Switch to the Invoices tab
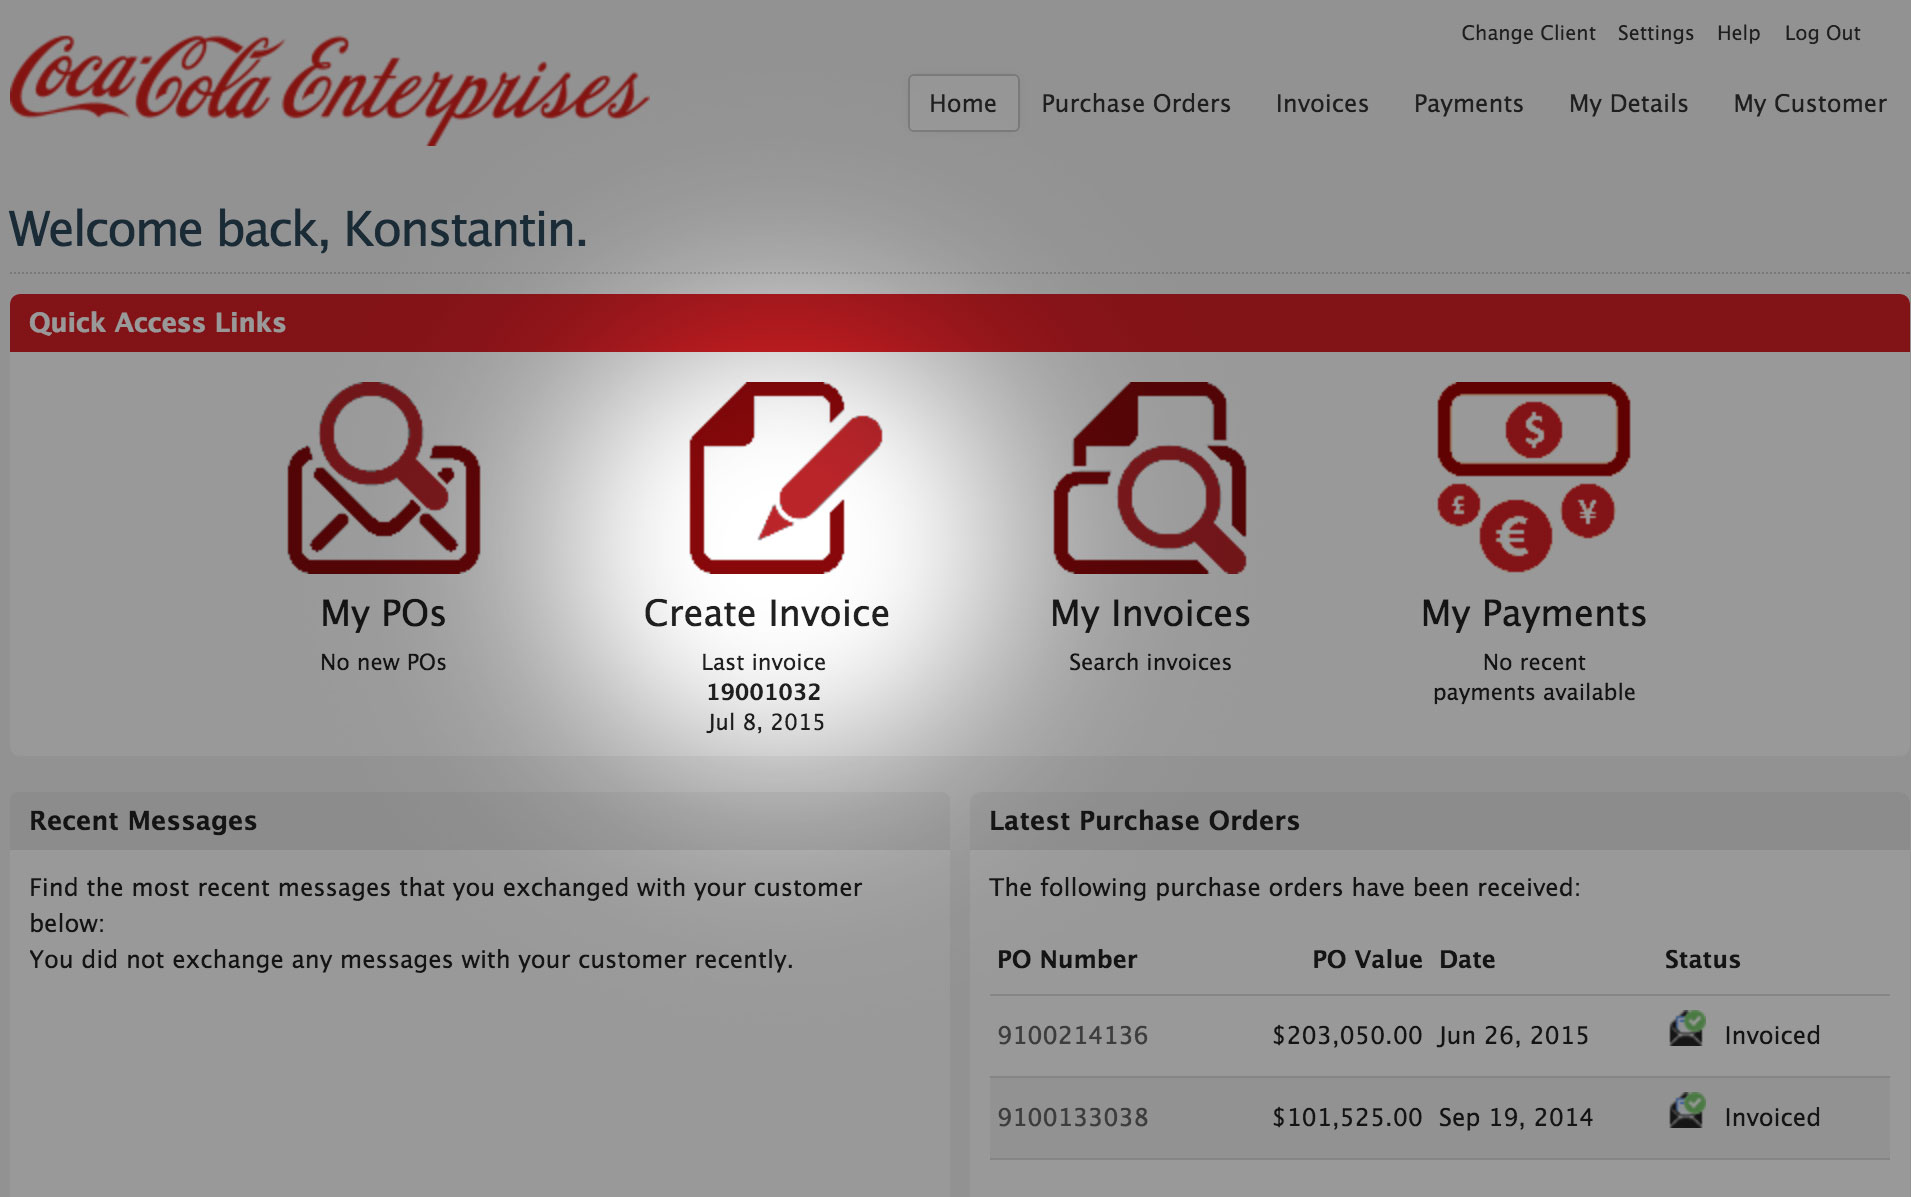Viewport: 1911px width, 1197px height. 1321,103
